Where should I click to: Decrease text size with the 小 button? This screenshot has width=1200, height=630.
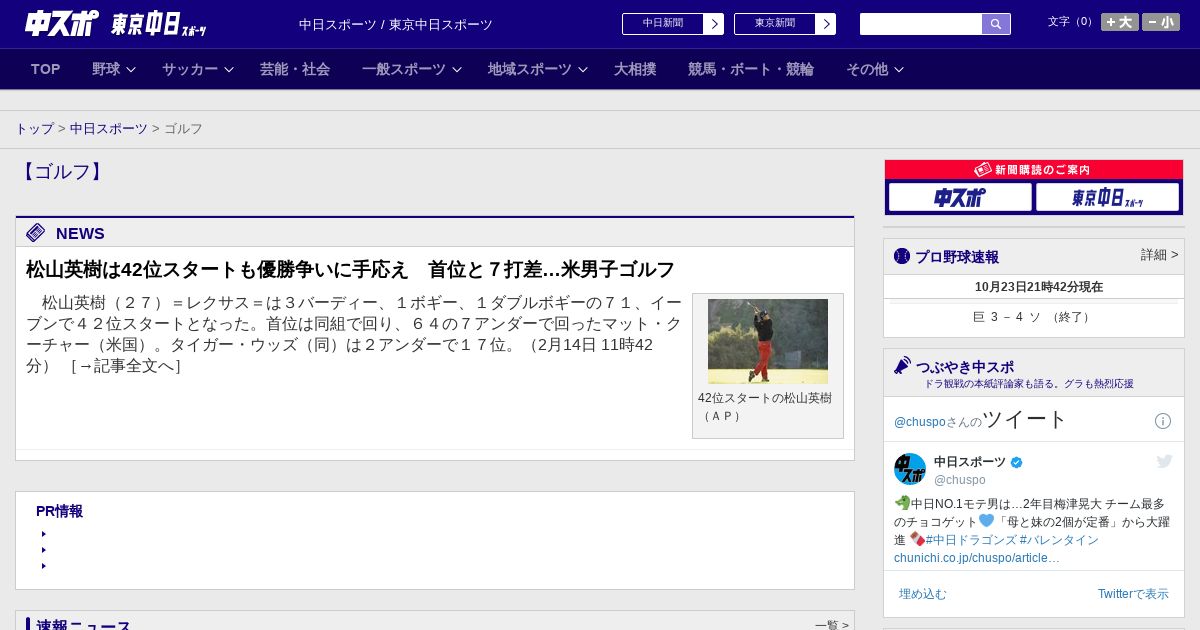(1161, 22)
